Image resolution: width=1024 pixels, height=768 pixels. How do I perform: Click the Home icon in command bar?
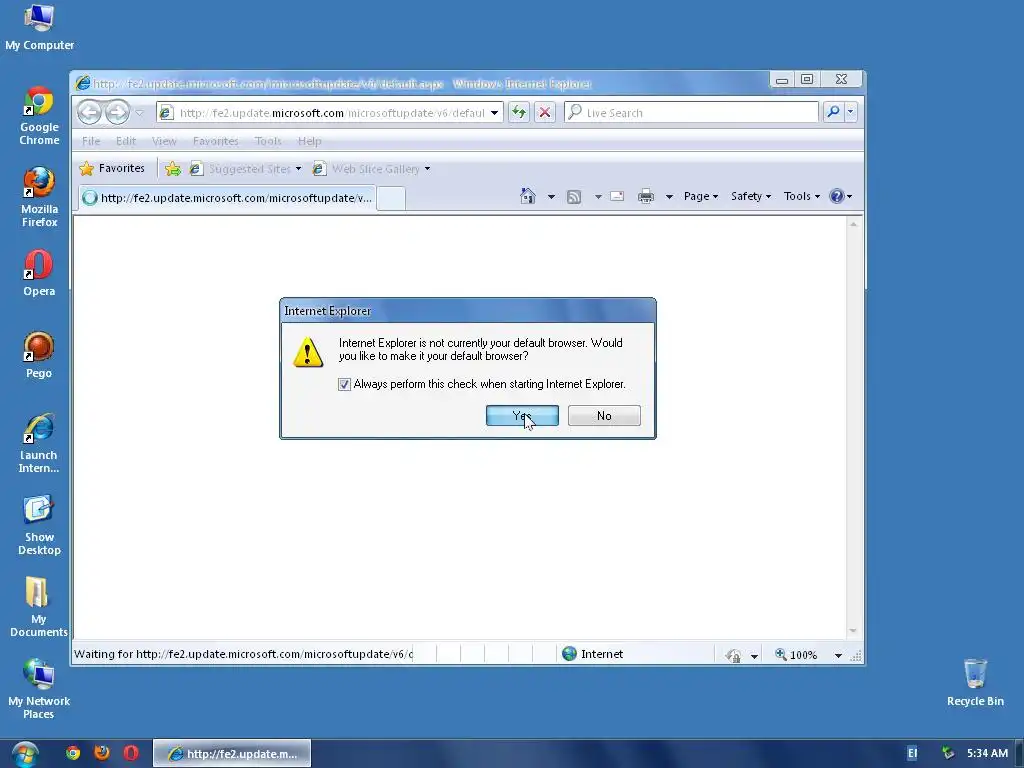(528, 196)
